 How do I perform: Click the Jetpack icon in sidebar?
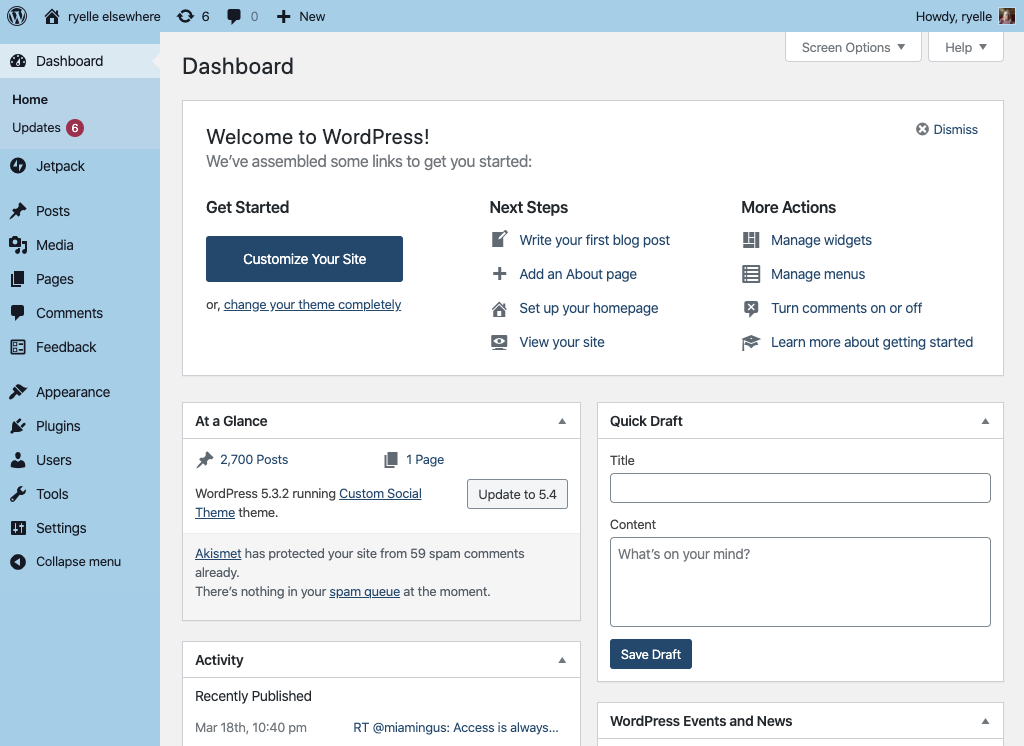pyautogui.click(x=18, y=166)
